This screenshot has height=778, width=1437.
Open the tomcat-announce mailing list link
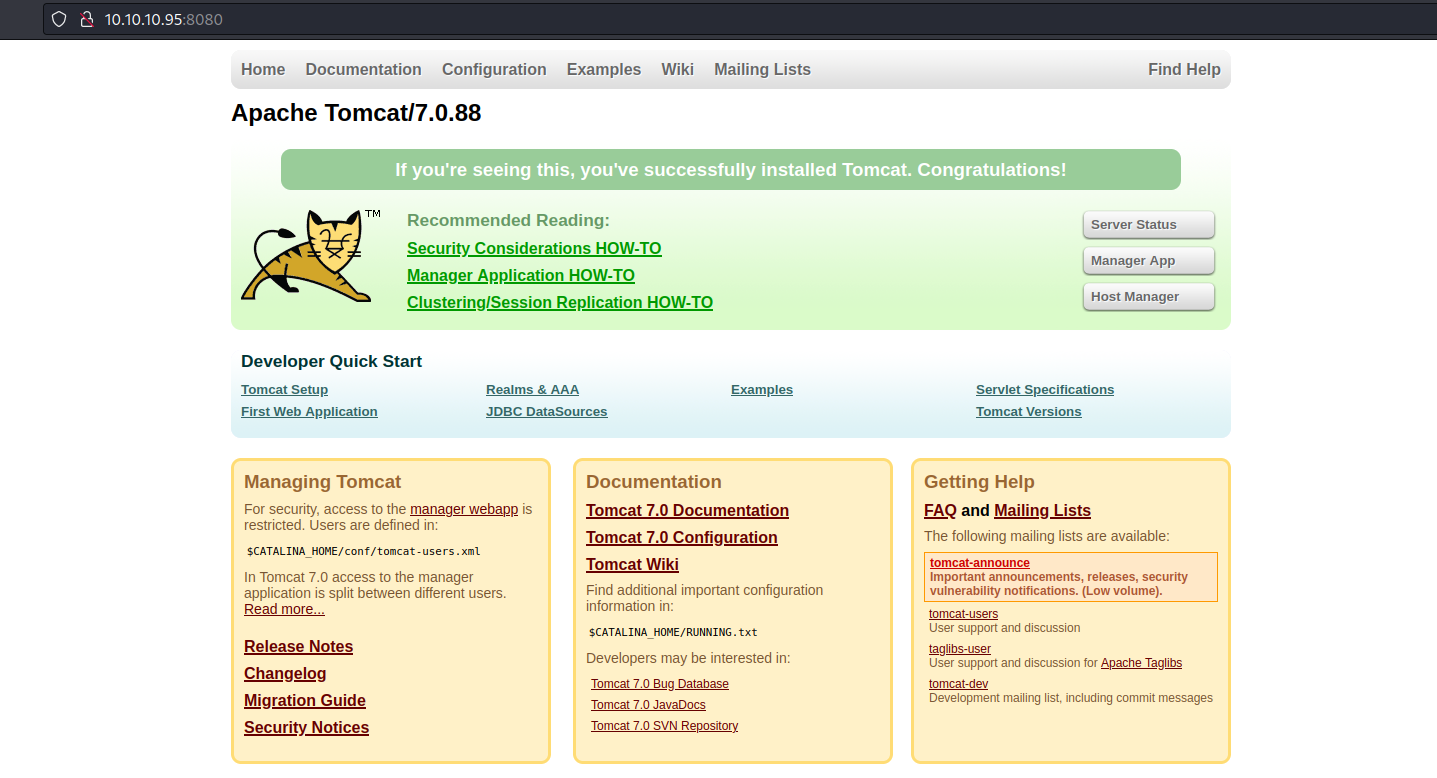[x=979, y=563]
